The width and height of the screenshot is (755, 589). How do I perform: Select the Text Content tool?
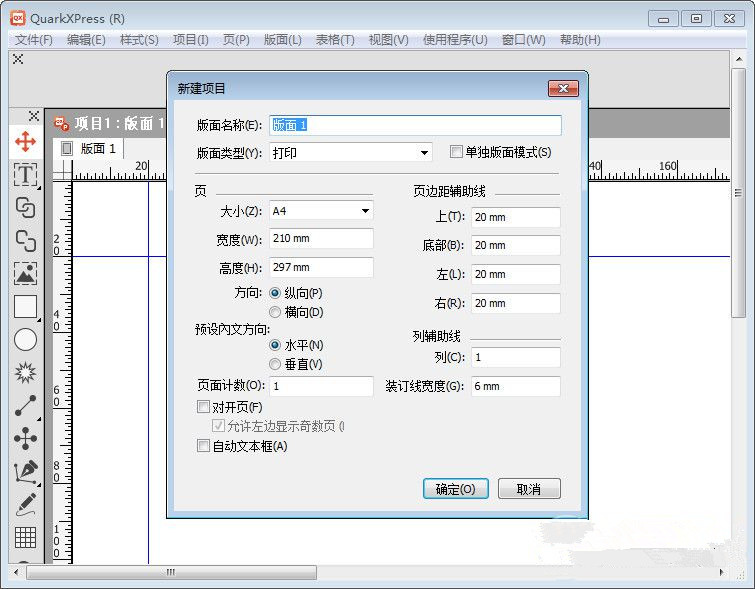[25, 174]
